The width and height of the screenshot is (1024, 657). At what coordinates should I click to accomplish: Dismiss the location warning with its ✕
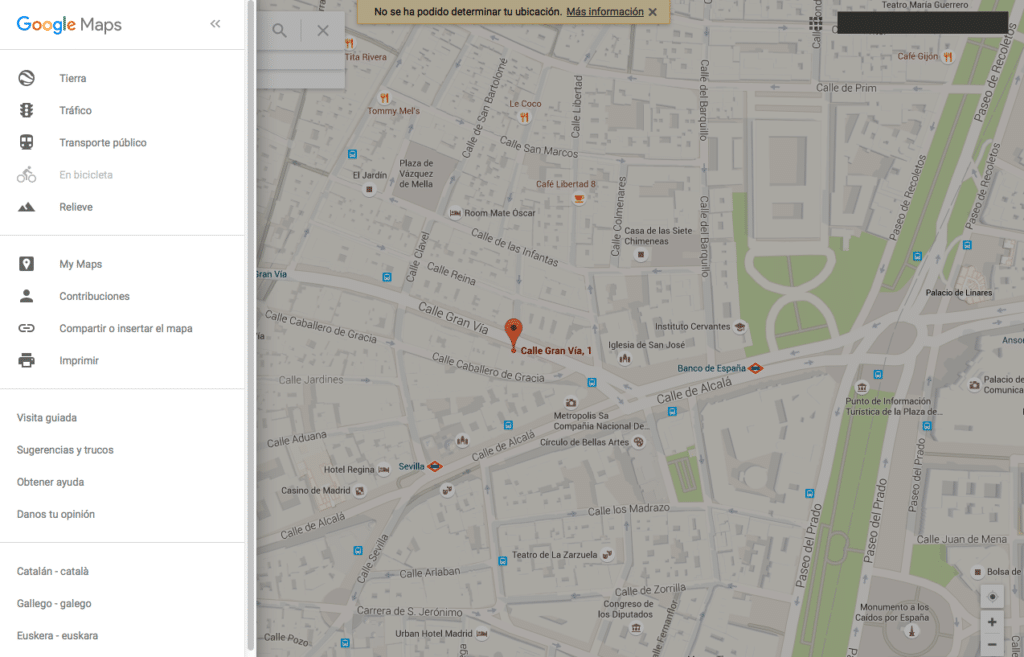click(653, 11)
